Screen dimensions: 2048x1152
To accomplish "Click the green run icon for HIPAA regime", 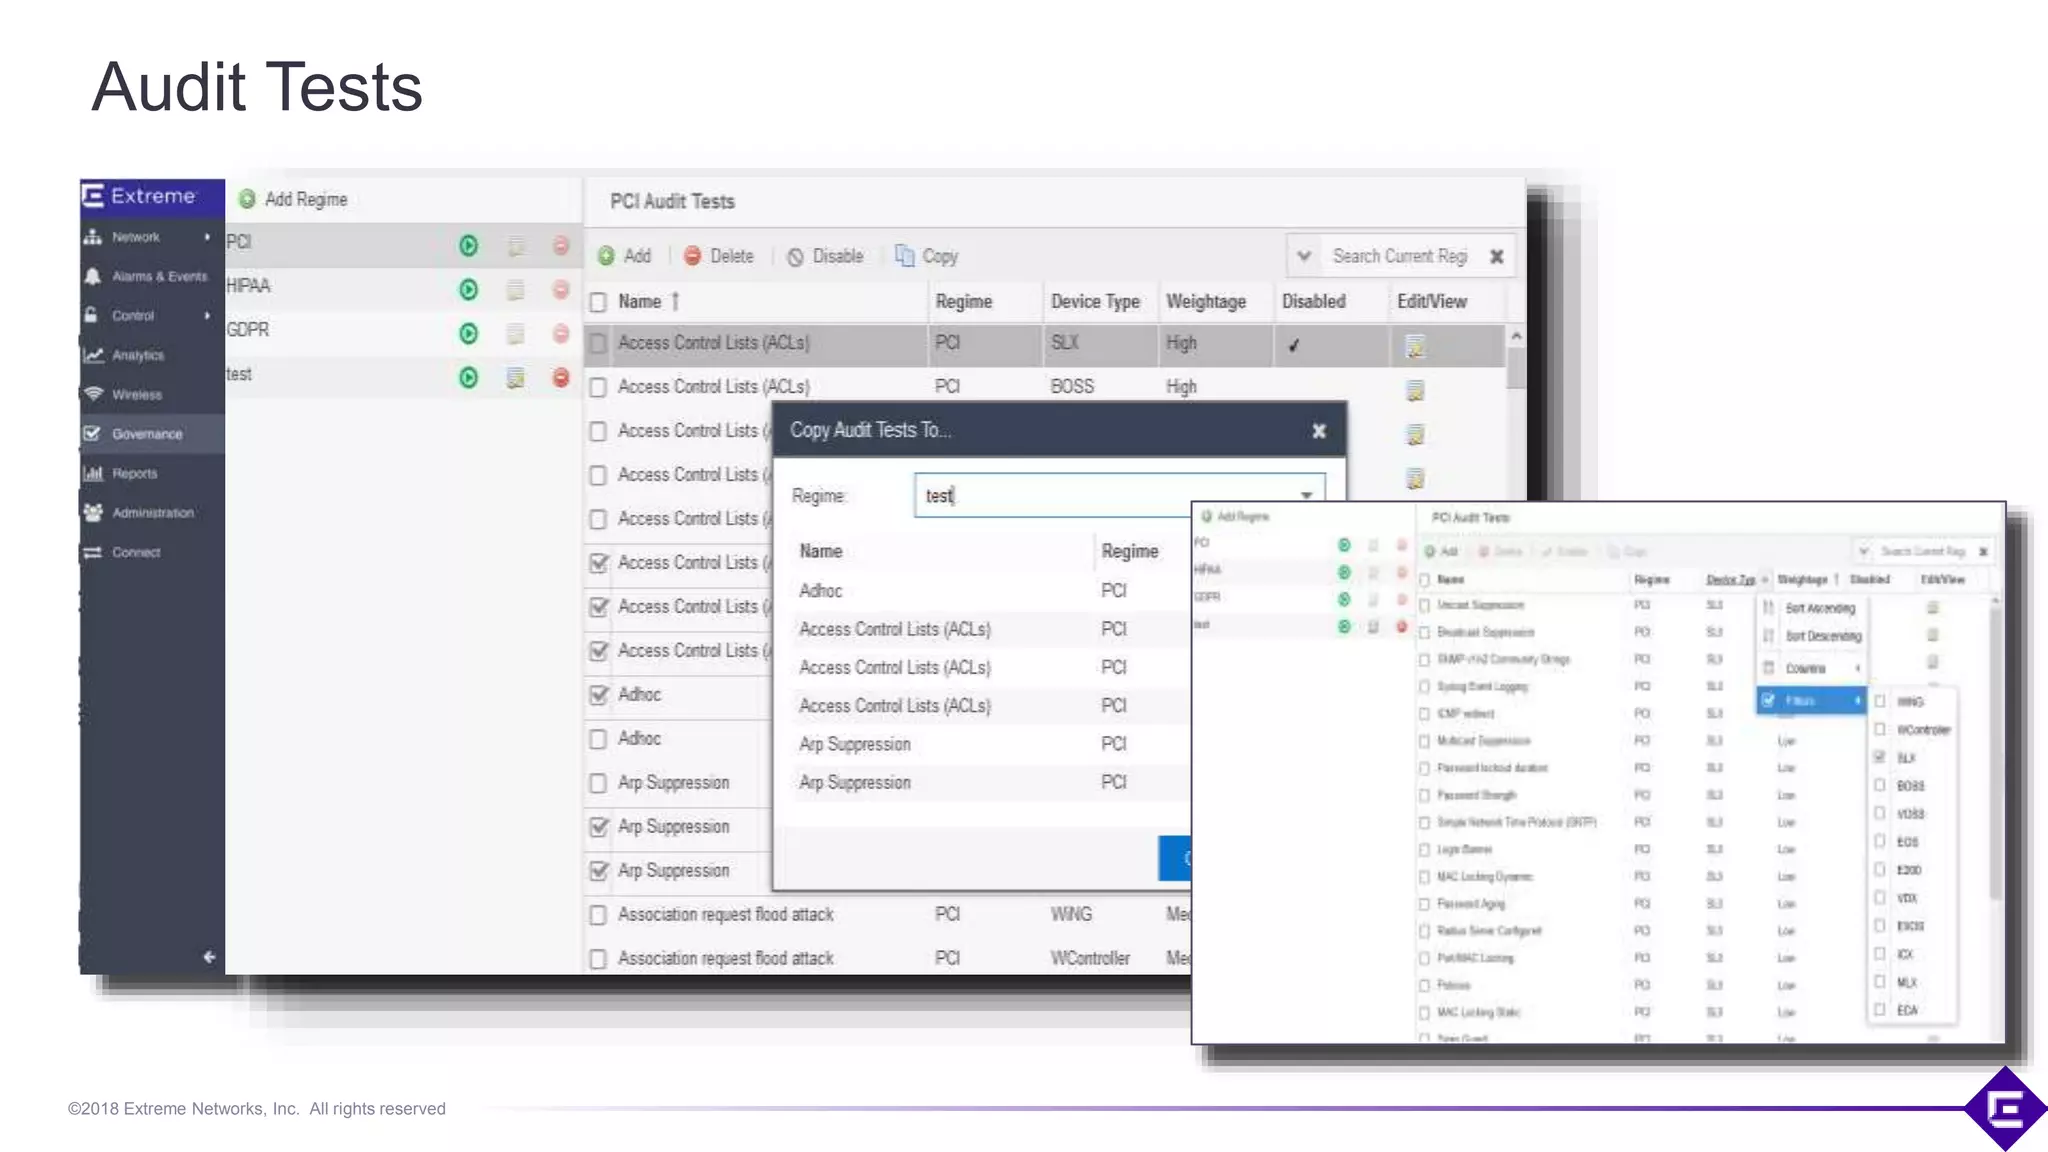I will (x=468, y=290).
